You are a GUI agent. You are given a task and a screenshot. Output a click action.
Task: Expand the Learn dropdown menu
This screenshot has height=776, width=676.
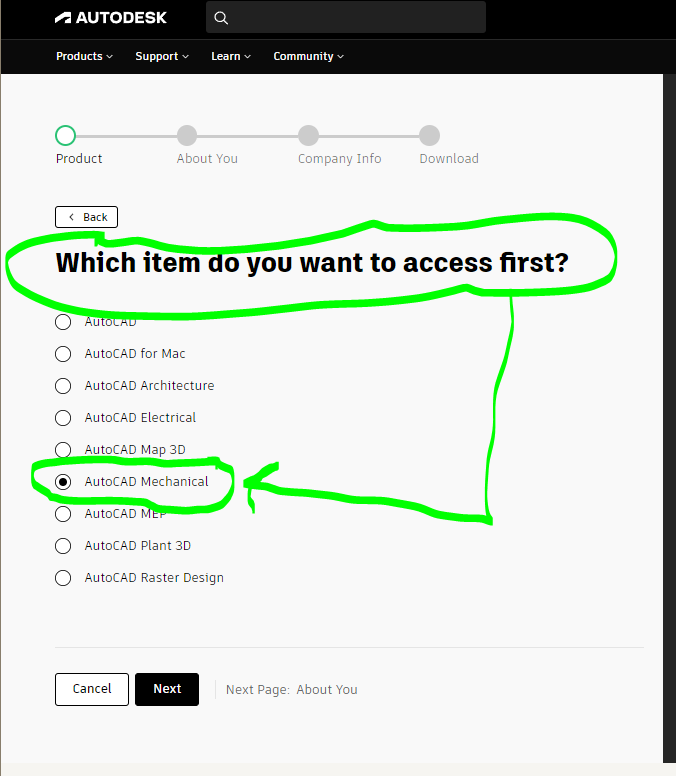[x=231, y=56]
